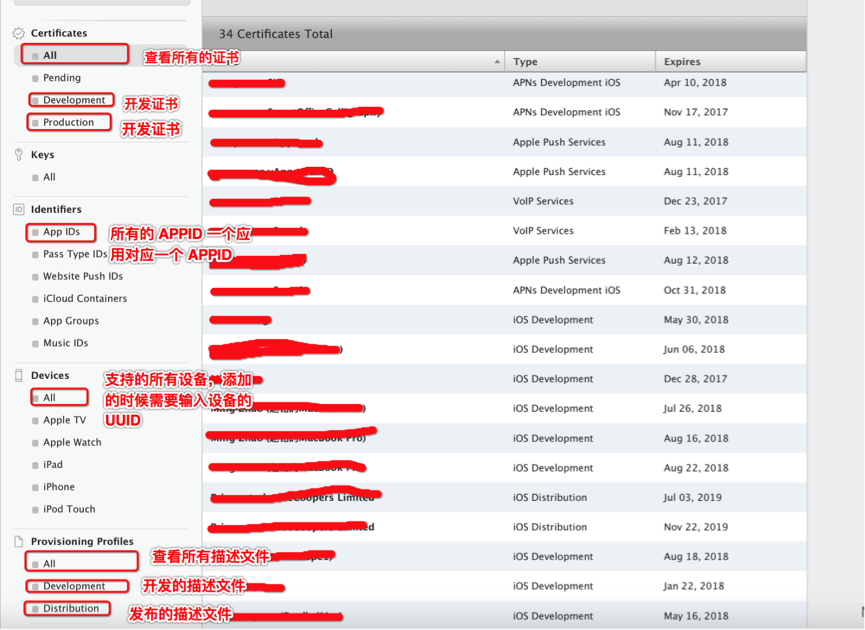Sort certificates by Type column header

[526, 62]
